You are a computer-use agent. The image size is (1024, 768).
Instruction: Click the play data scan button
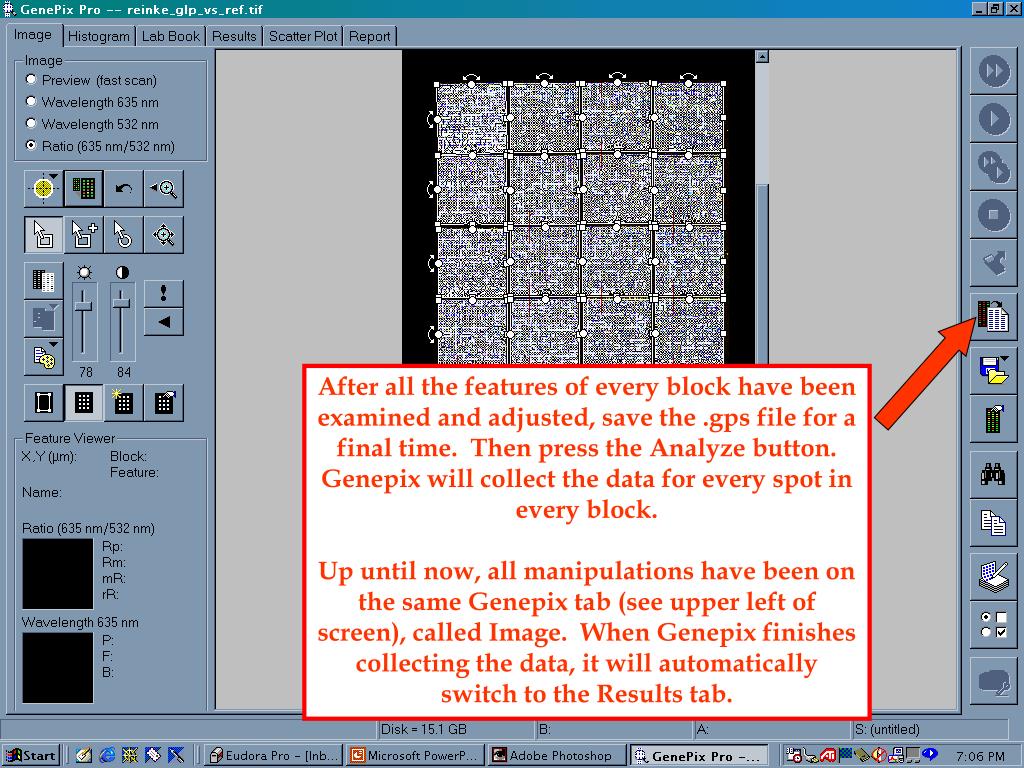[x=993, y=119]
